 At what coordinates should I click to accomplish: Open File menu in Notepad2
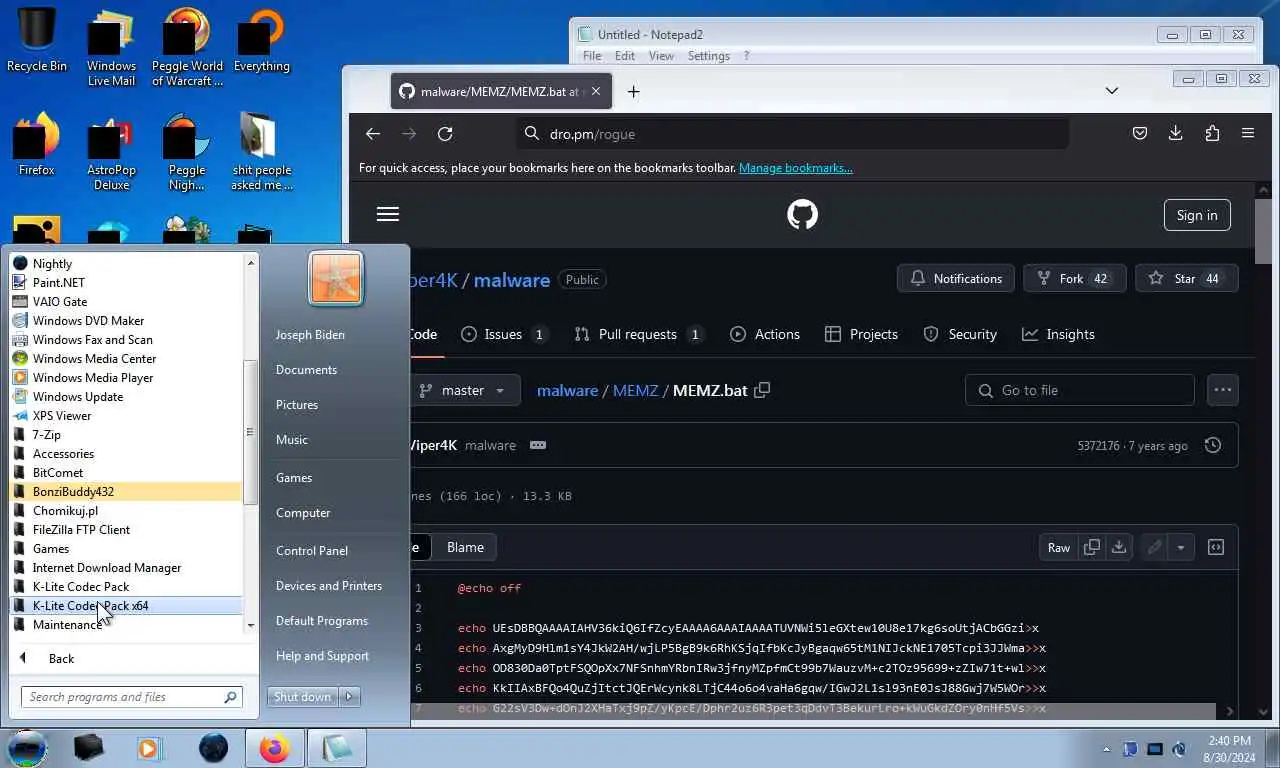592,56
